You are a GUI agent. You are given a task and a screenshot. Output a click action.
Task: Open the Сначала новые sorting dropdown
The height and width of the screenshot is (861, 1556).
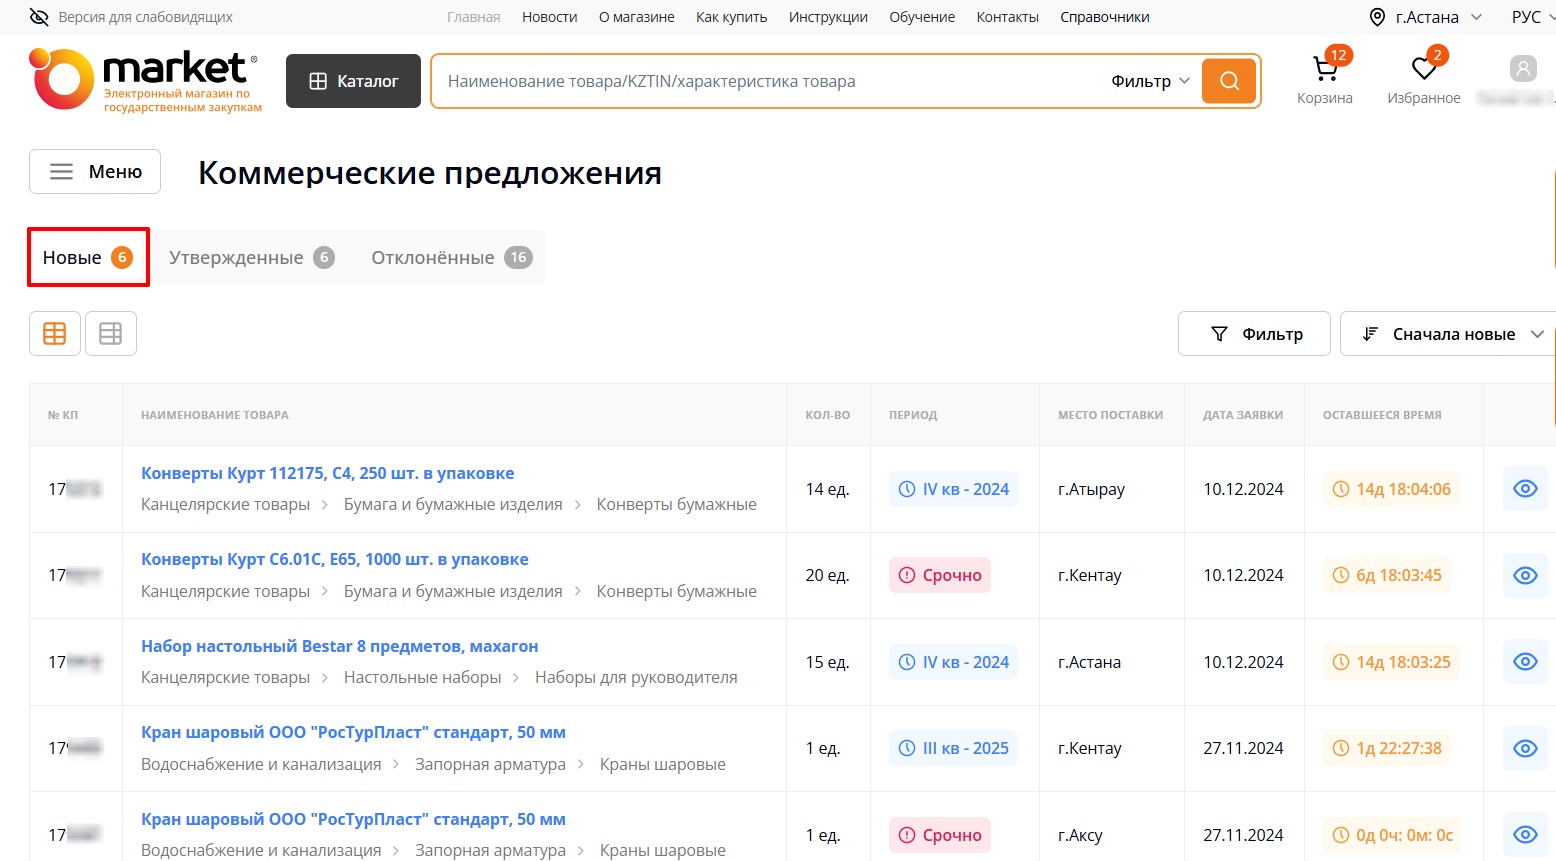coord(1452,334)
